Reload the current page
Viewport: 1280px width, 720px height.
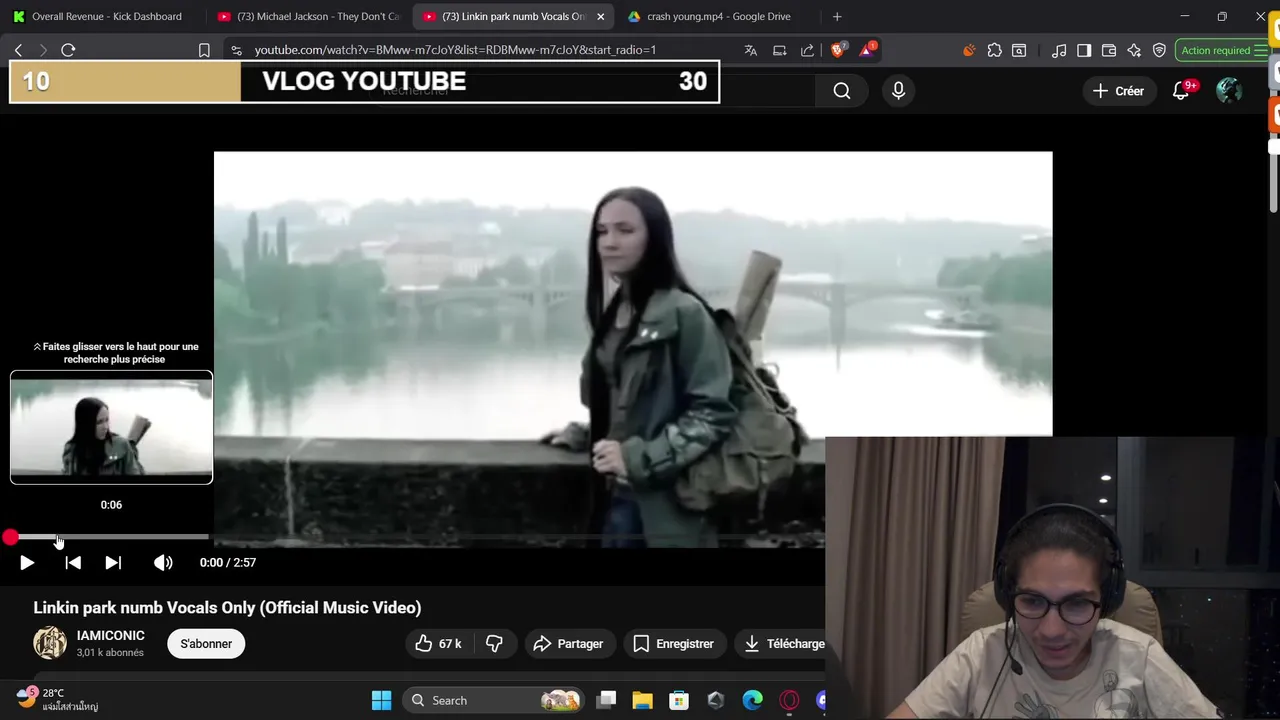(68, 50)
